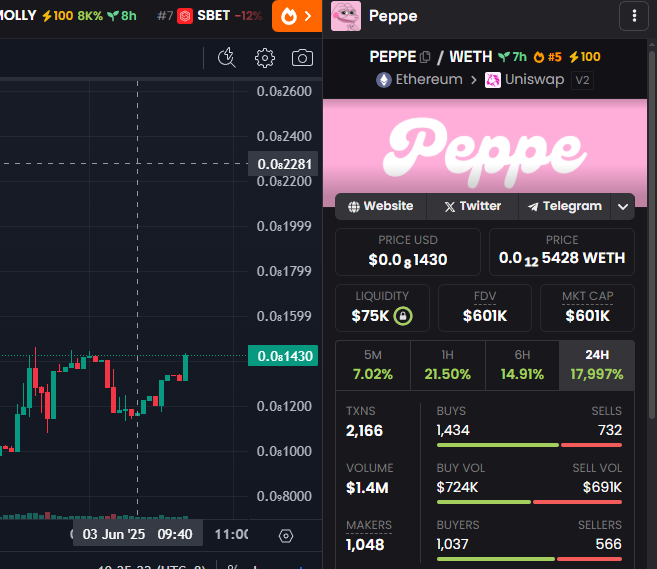The width and height of the screenshot is (657, 569).
Task: Take a chart snapshot with camera icon
Action: 302,58
